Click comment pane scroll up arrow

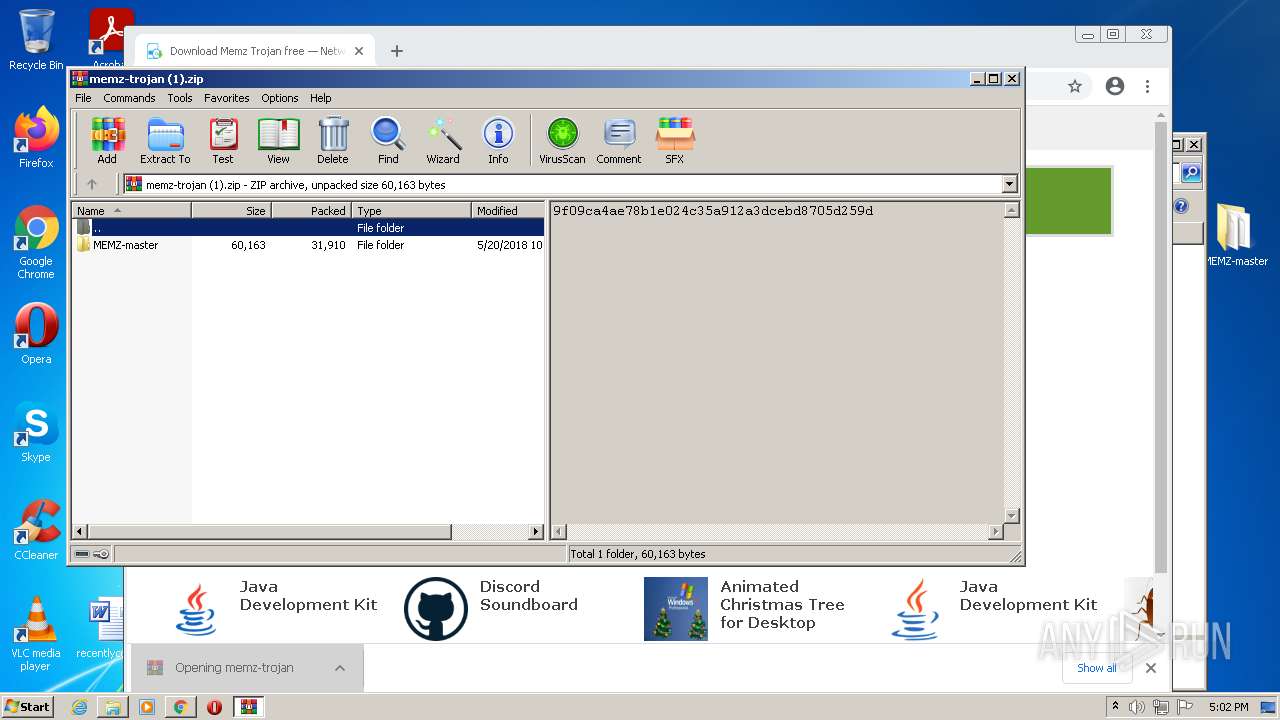tap(1011, 210)
